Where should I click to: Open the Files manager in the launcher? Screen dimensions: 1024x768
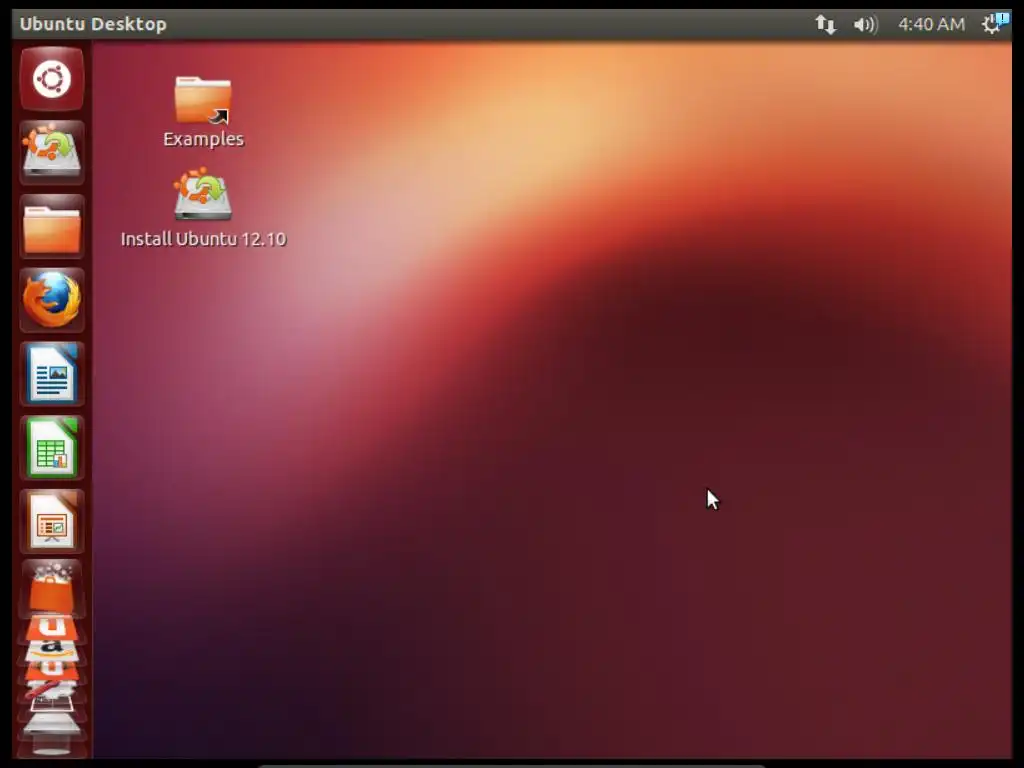pos(52,226)
